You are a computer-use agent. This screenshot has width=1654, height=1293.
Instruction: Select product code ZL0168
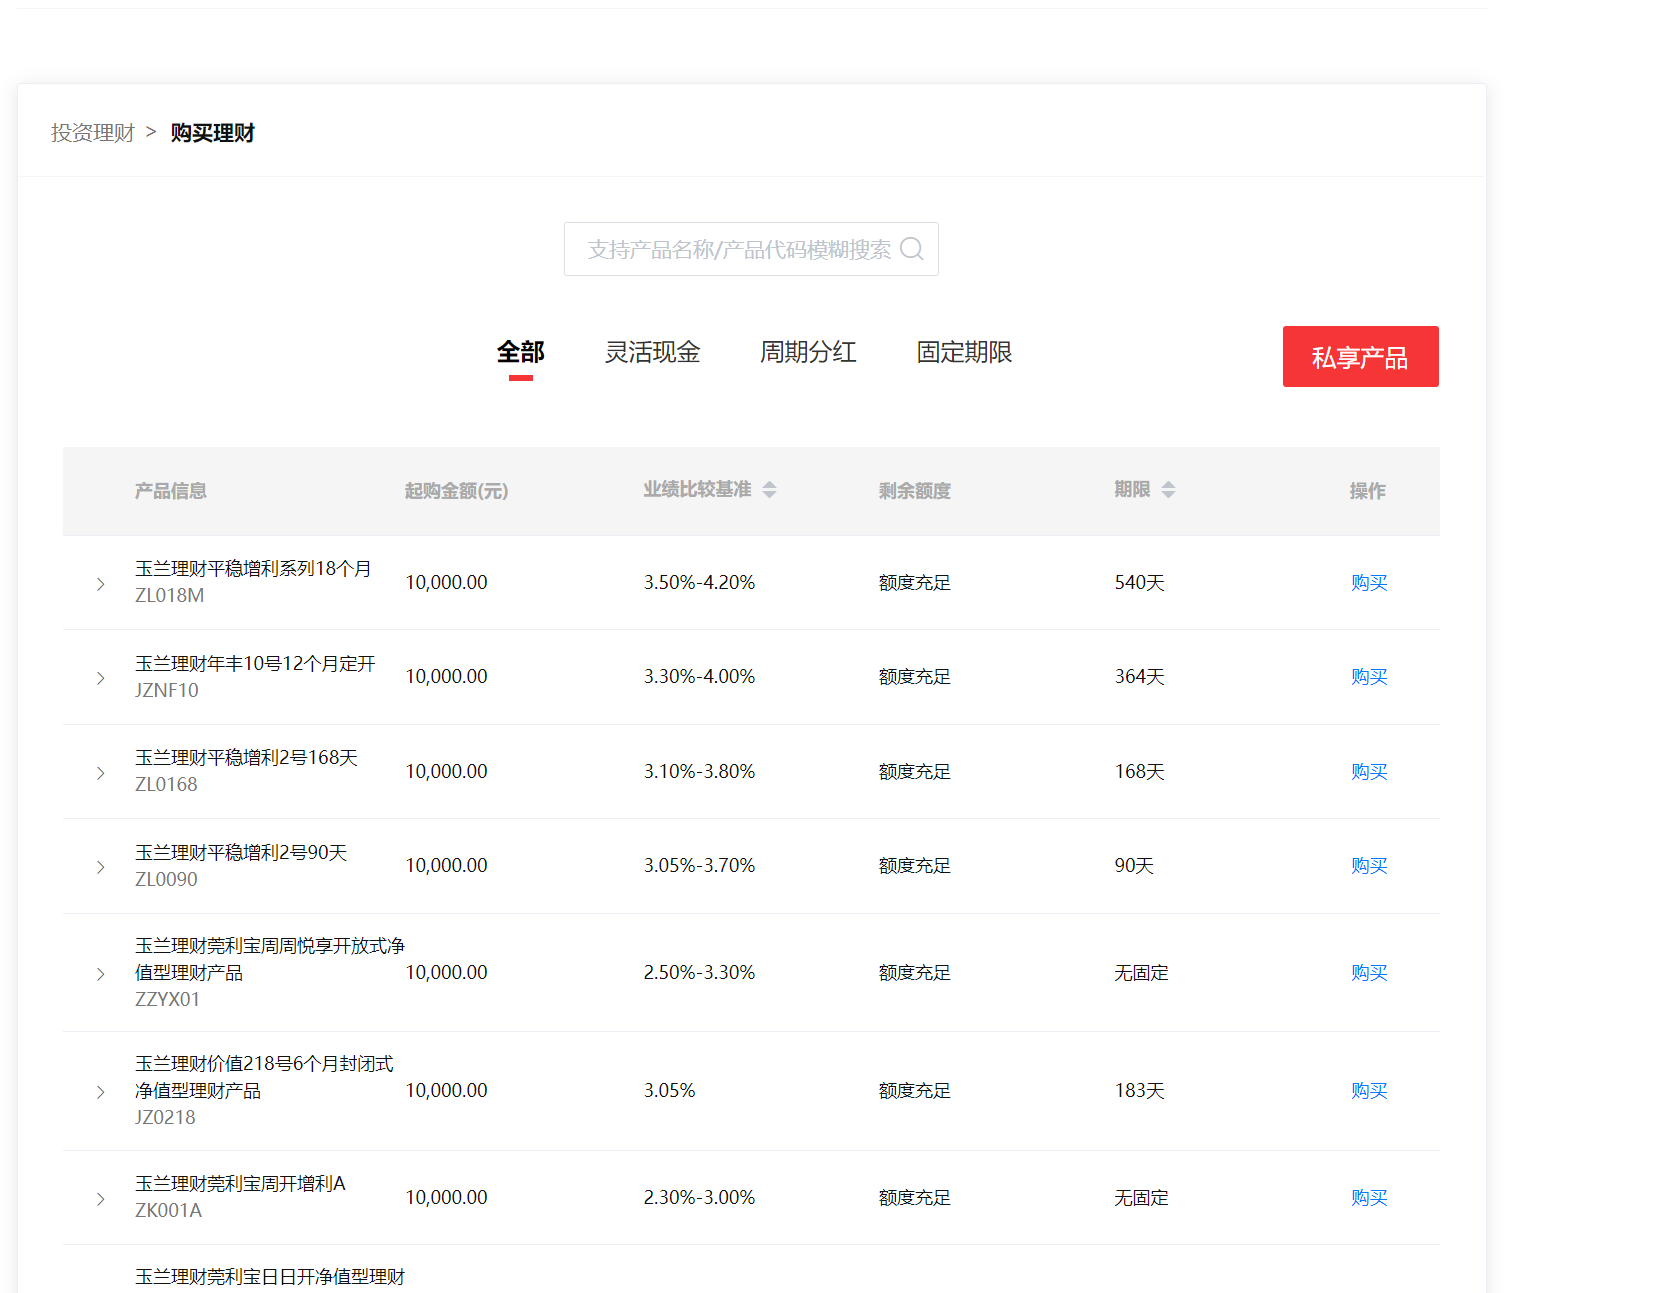(166, 785)
